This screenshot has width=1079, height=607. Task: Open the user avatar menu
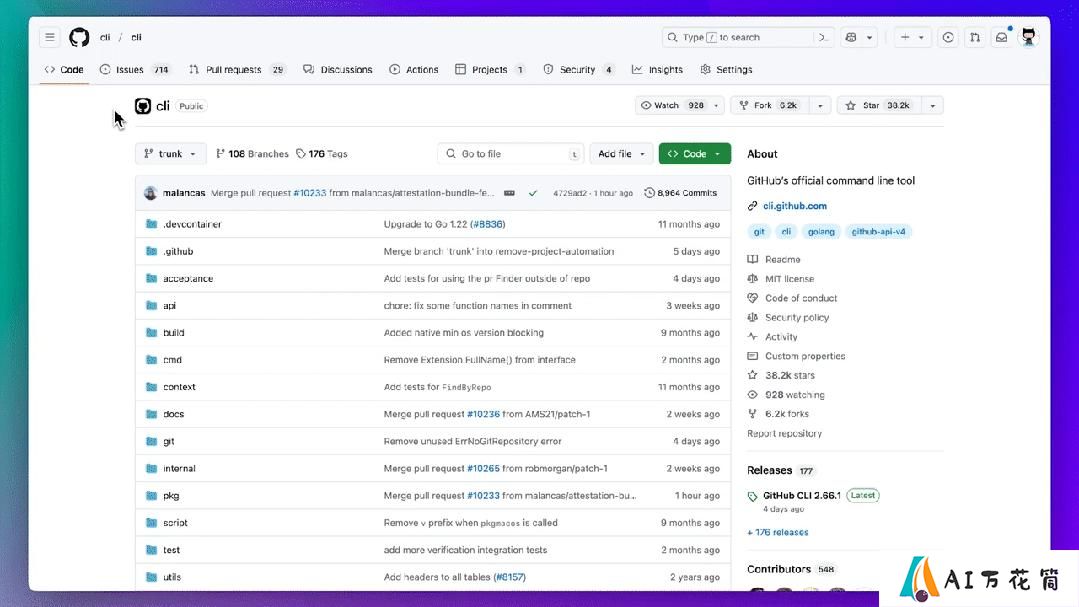(x=1029, y=37)
